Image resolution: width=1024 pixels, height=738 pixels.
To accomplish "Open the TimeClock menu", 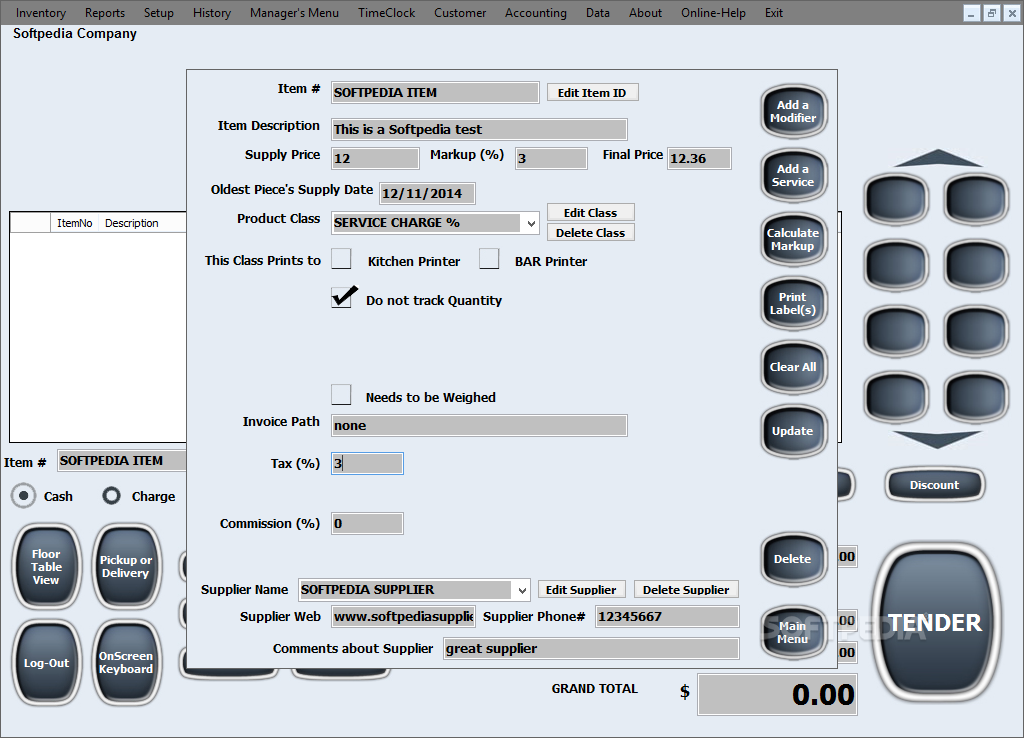I will pyautogui.click(x=387, y=12).
